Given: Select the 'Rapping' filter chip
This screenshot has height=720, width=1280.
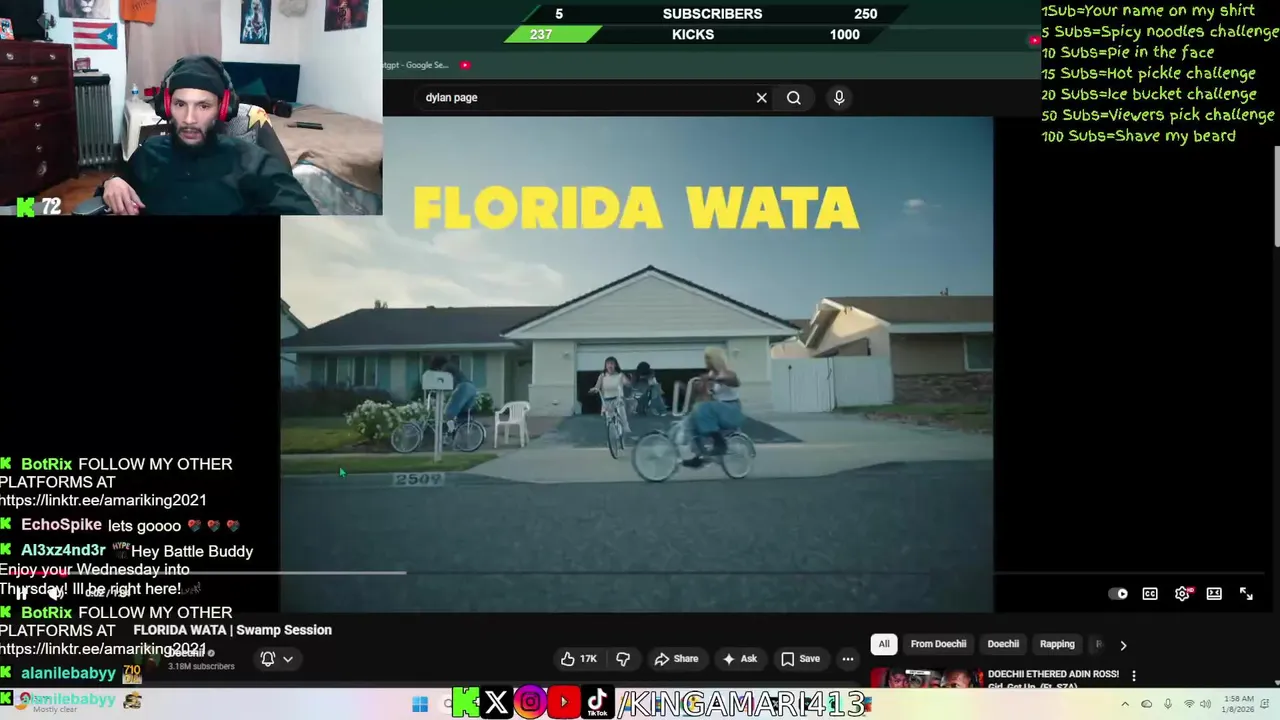Looking at the screenshot, I should (1057, 644).
